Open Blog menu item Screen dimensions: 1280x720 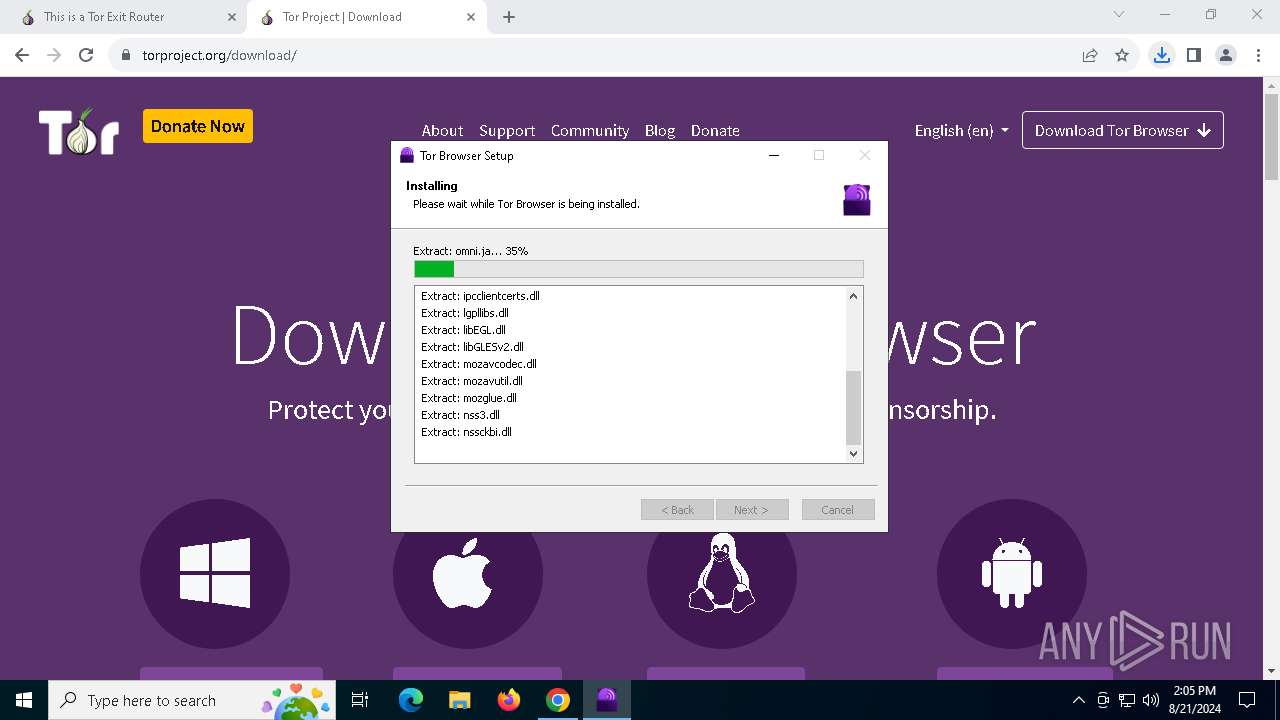660,130
